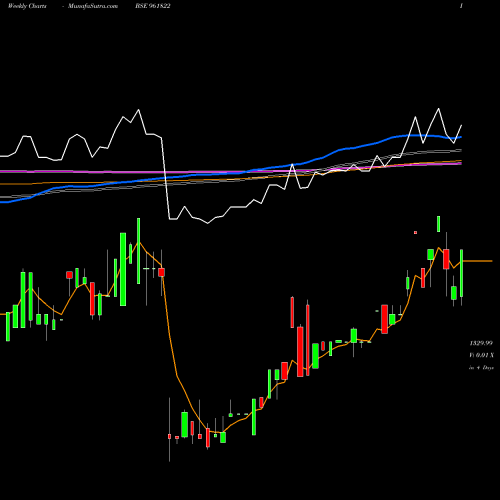
Task: Click the 'Weekly Charts' title text
Action: (27, 6)
